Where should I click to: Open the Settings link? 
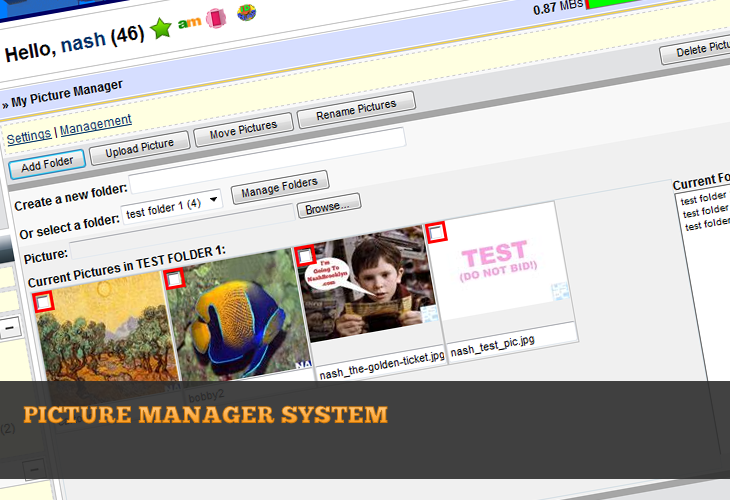[x=29, y=136]
